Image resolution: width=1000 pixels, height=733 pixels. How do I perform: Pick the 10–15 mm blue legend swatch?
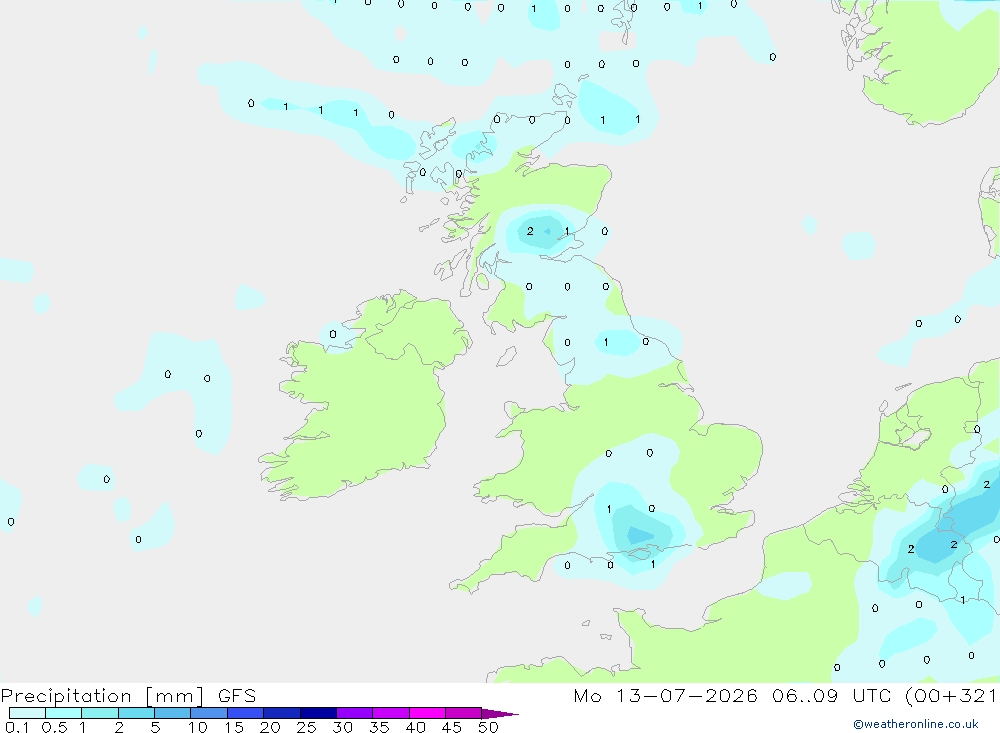pyautogui.click(x=209, y=713)
